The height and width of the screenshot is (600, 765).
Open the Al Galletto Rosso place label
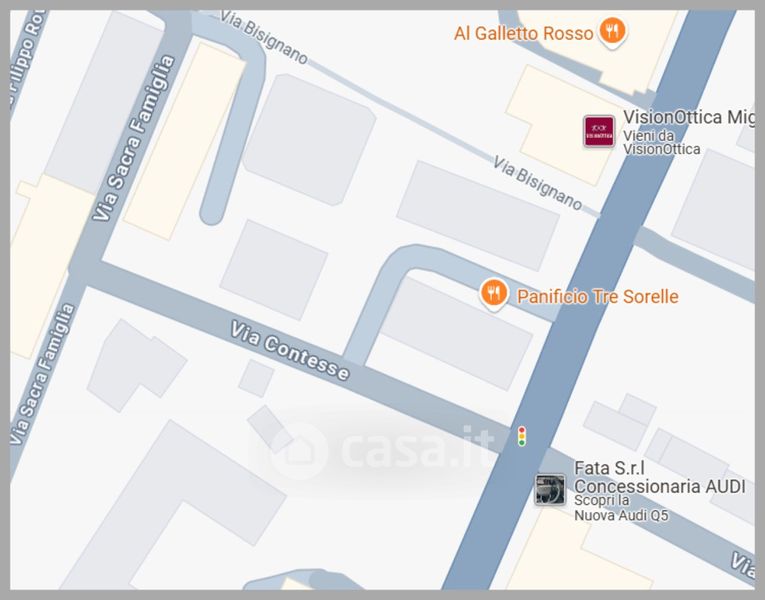pos(523,34)
